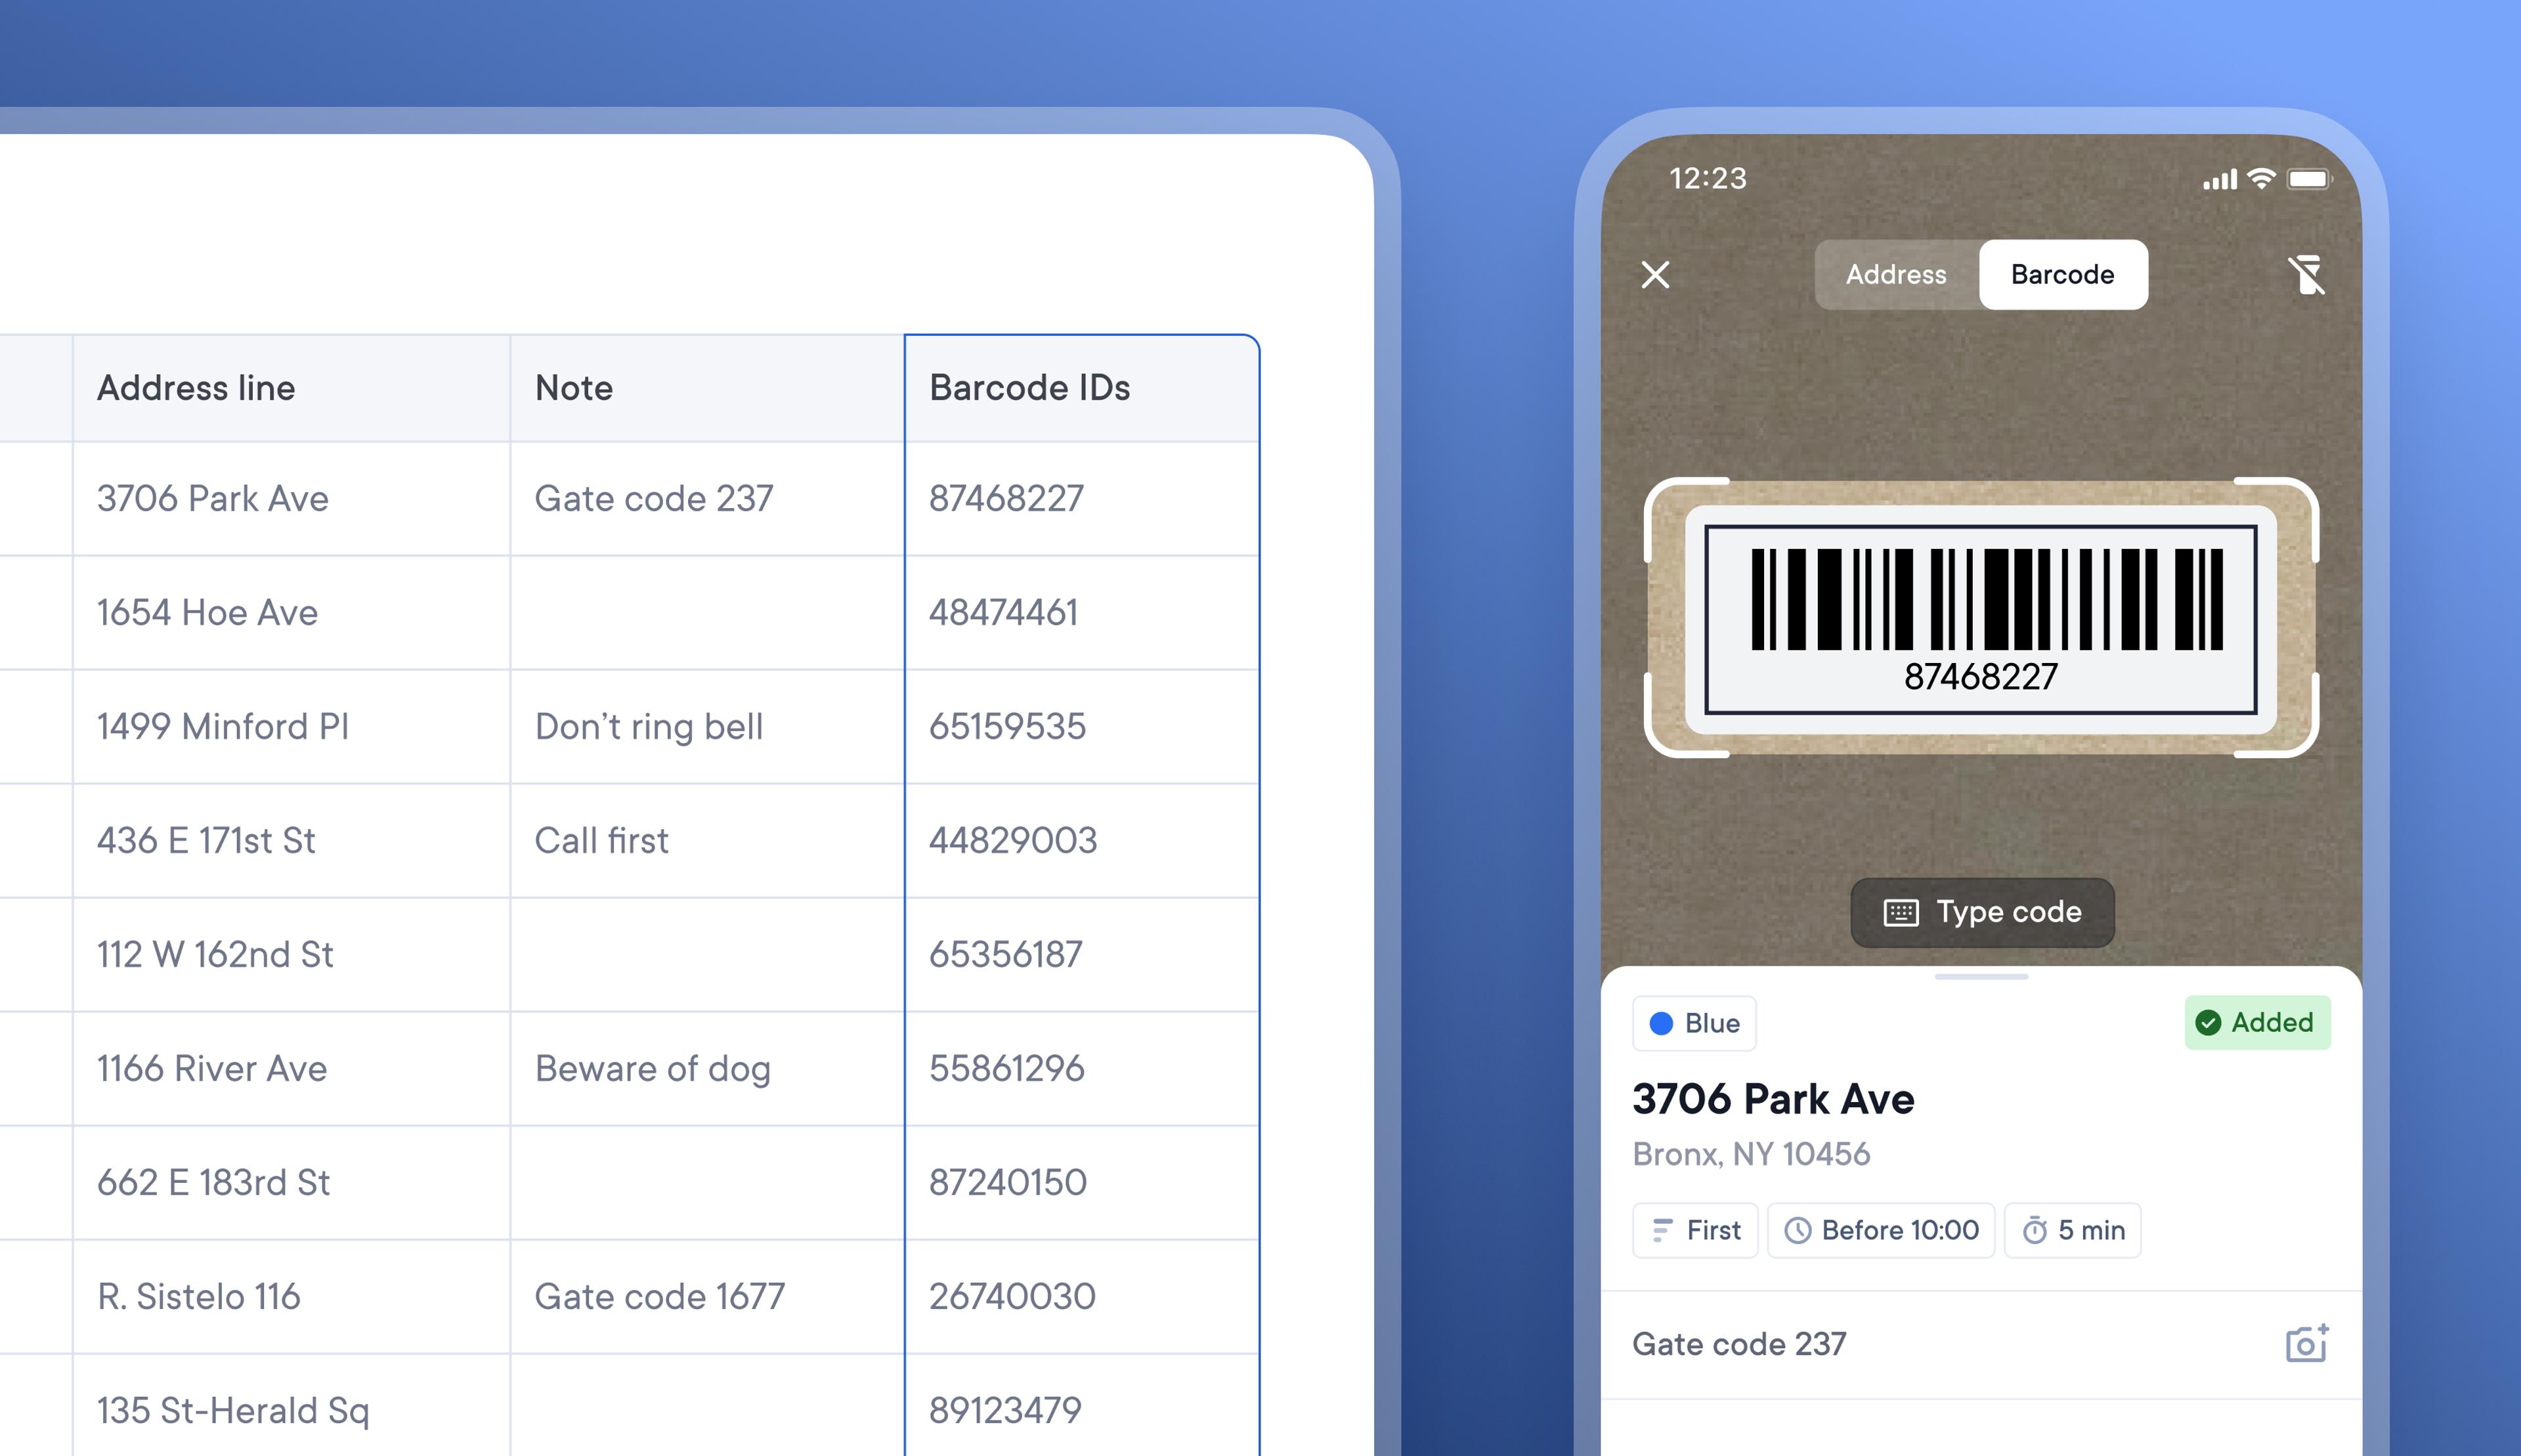Tap the Bronx, NY 10456 subtitle

click(x=1751, y=1154)
